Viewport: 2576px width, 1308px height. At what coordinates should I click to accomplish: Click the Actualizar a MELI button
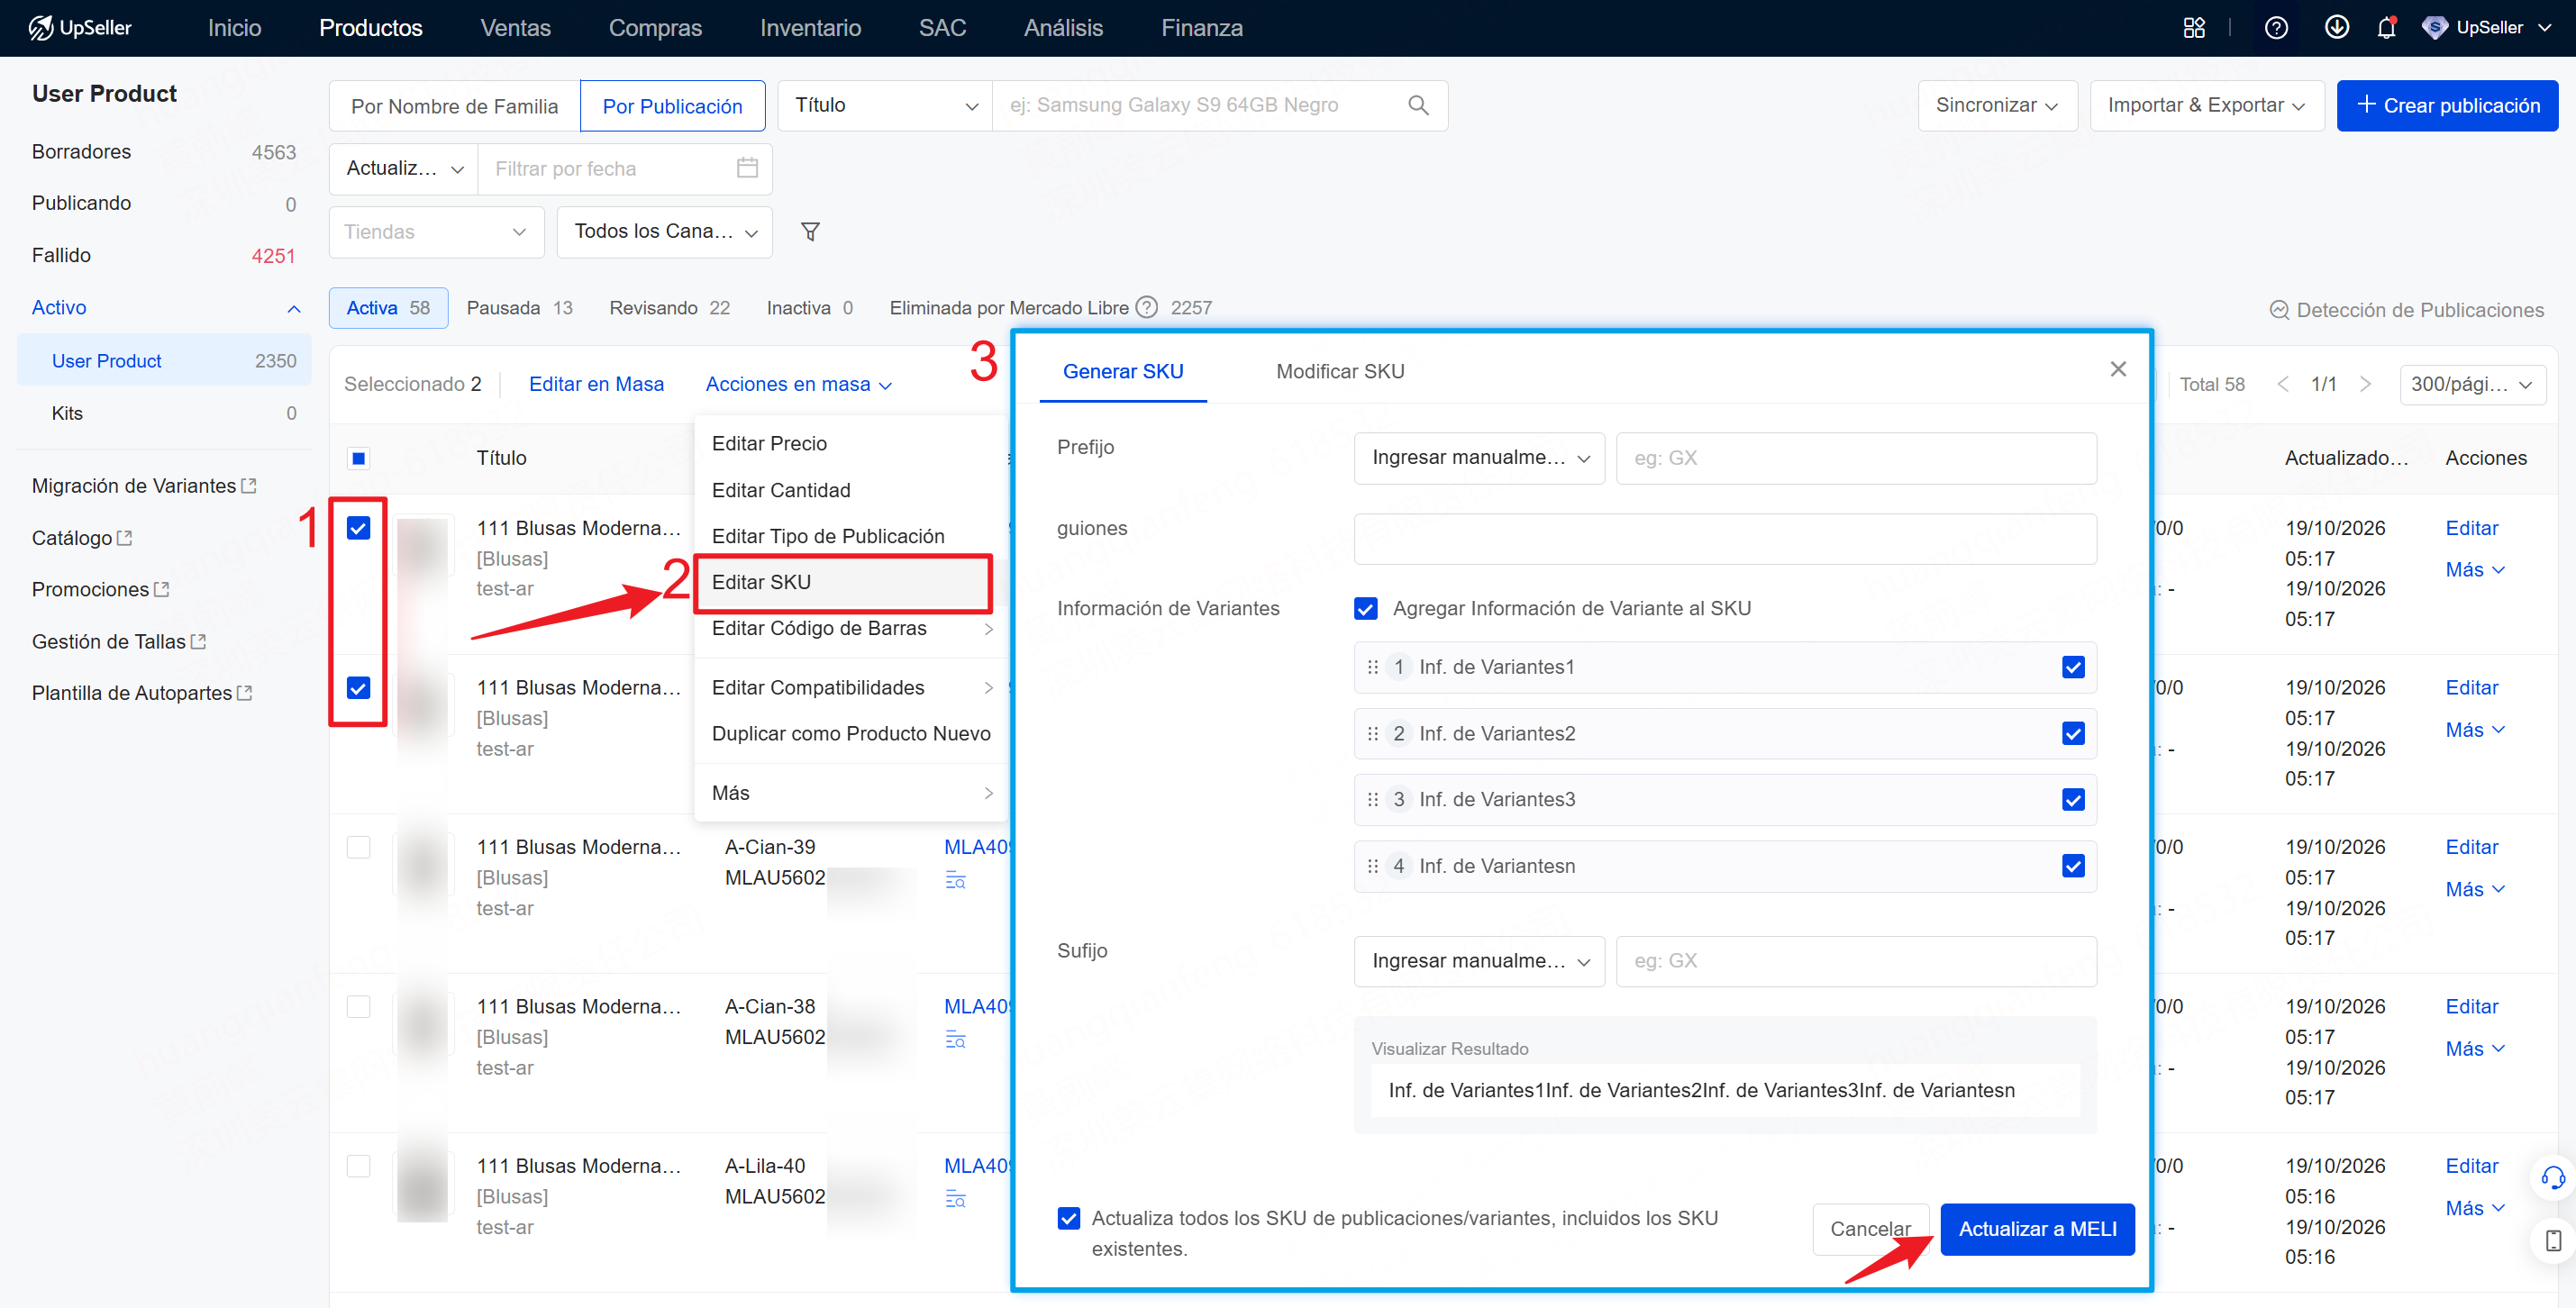(x=2037, y=1228)
